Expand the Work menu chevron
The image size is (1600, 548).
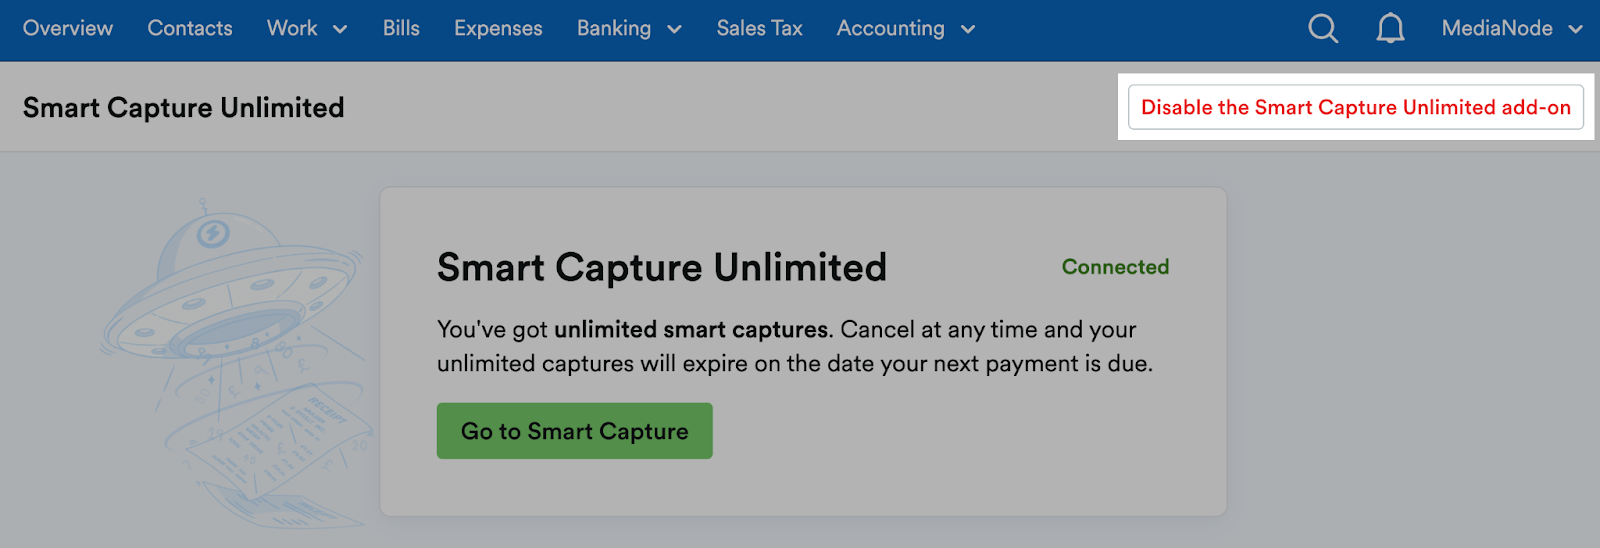coord(340,30)
